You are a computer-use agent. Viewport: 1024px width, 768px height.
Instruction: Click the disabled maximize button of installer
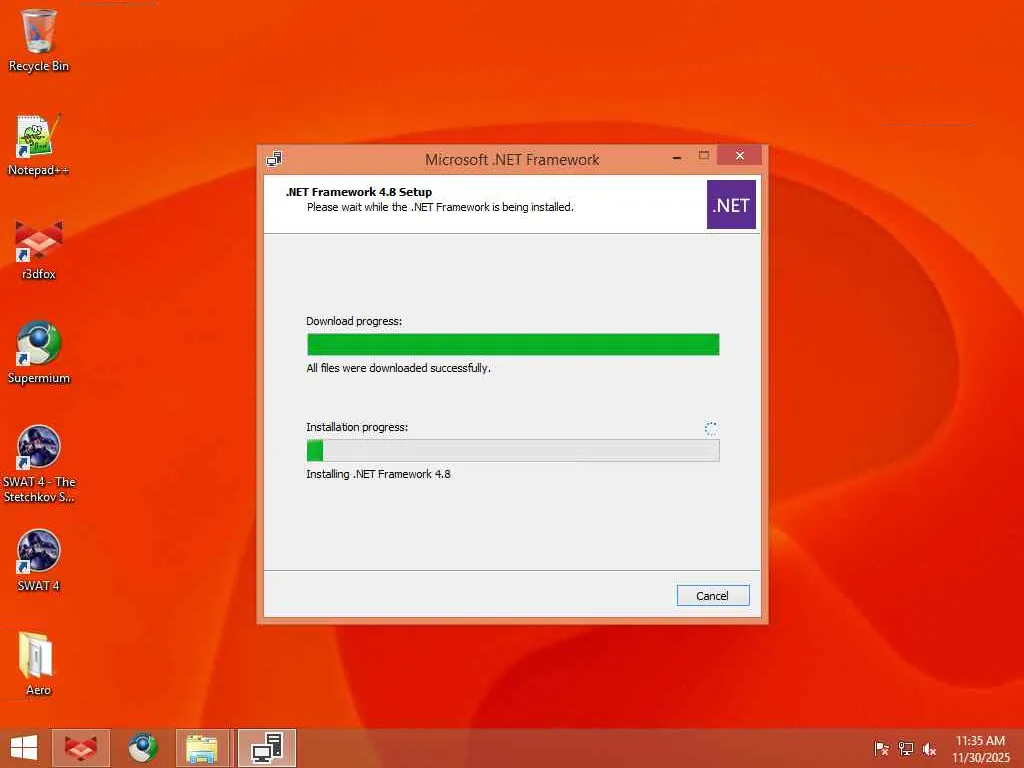(x=703, y=155)
